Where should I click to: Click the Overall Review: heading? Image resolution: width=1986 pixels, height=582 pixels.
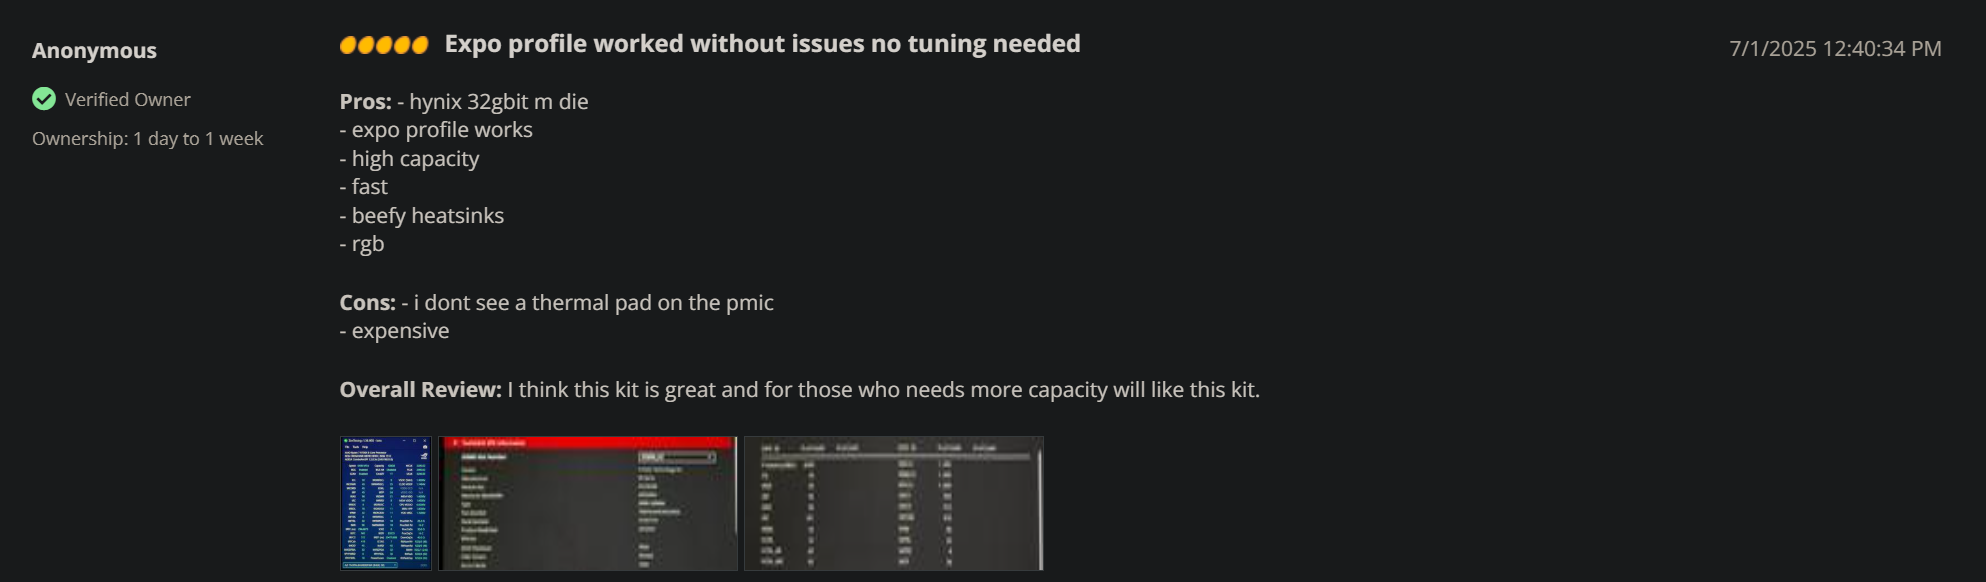click(x=420, y=390)
